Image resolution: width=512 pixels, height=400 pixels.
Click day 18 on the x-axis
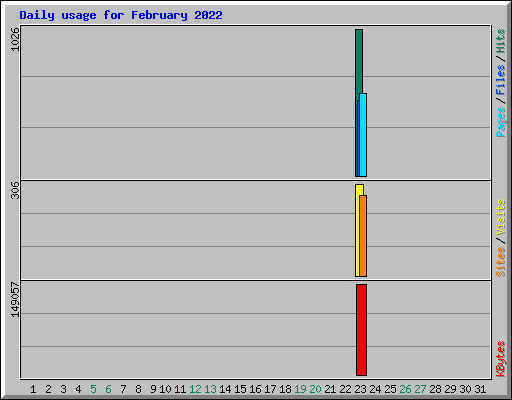tap(285, 389)
